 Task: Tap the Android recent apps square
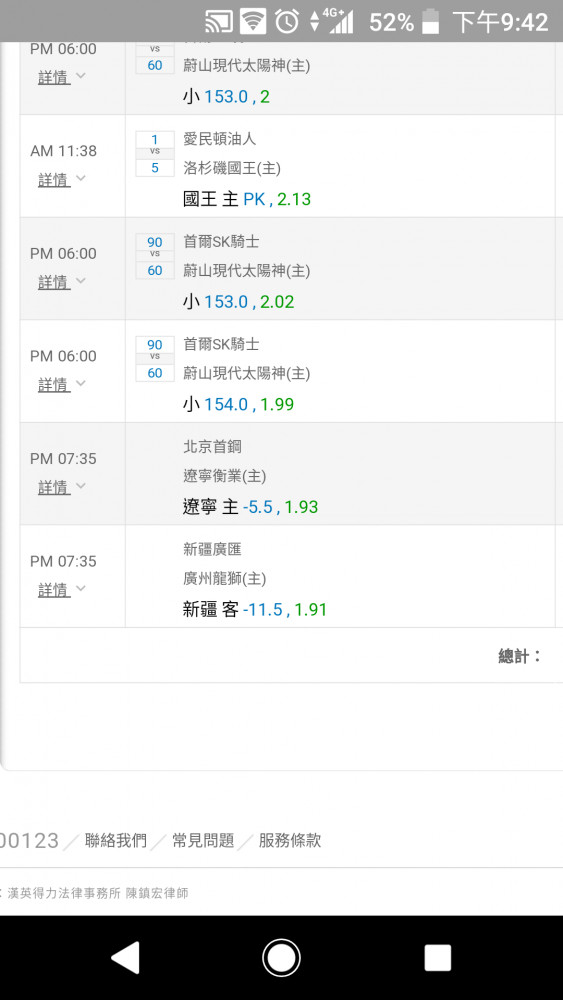[x=438, y=958]
